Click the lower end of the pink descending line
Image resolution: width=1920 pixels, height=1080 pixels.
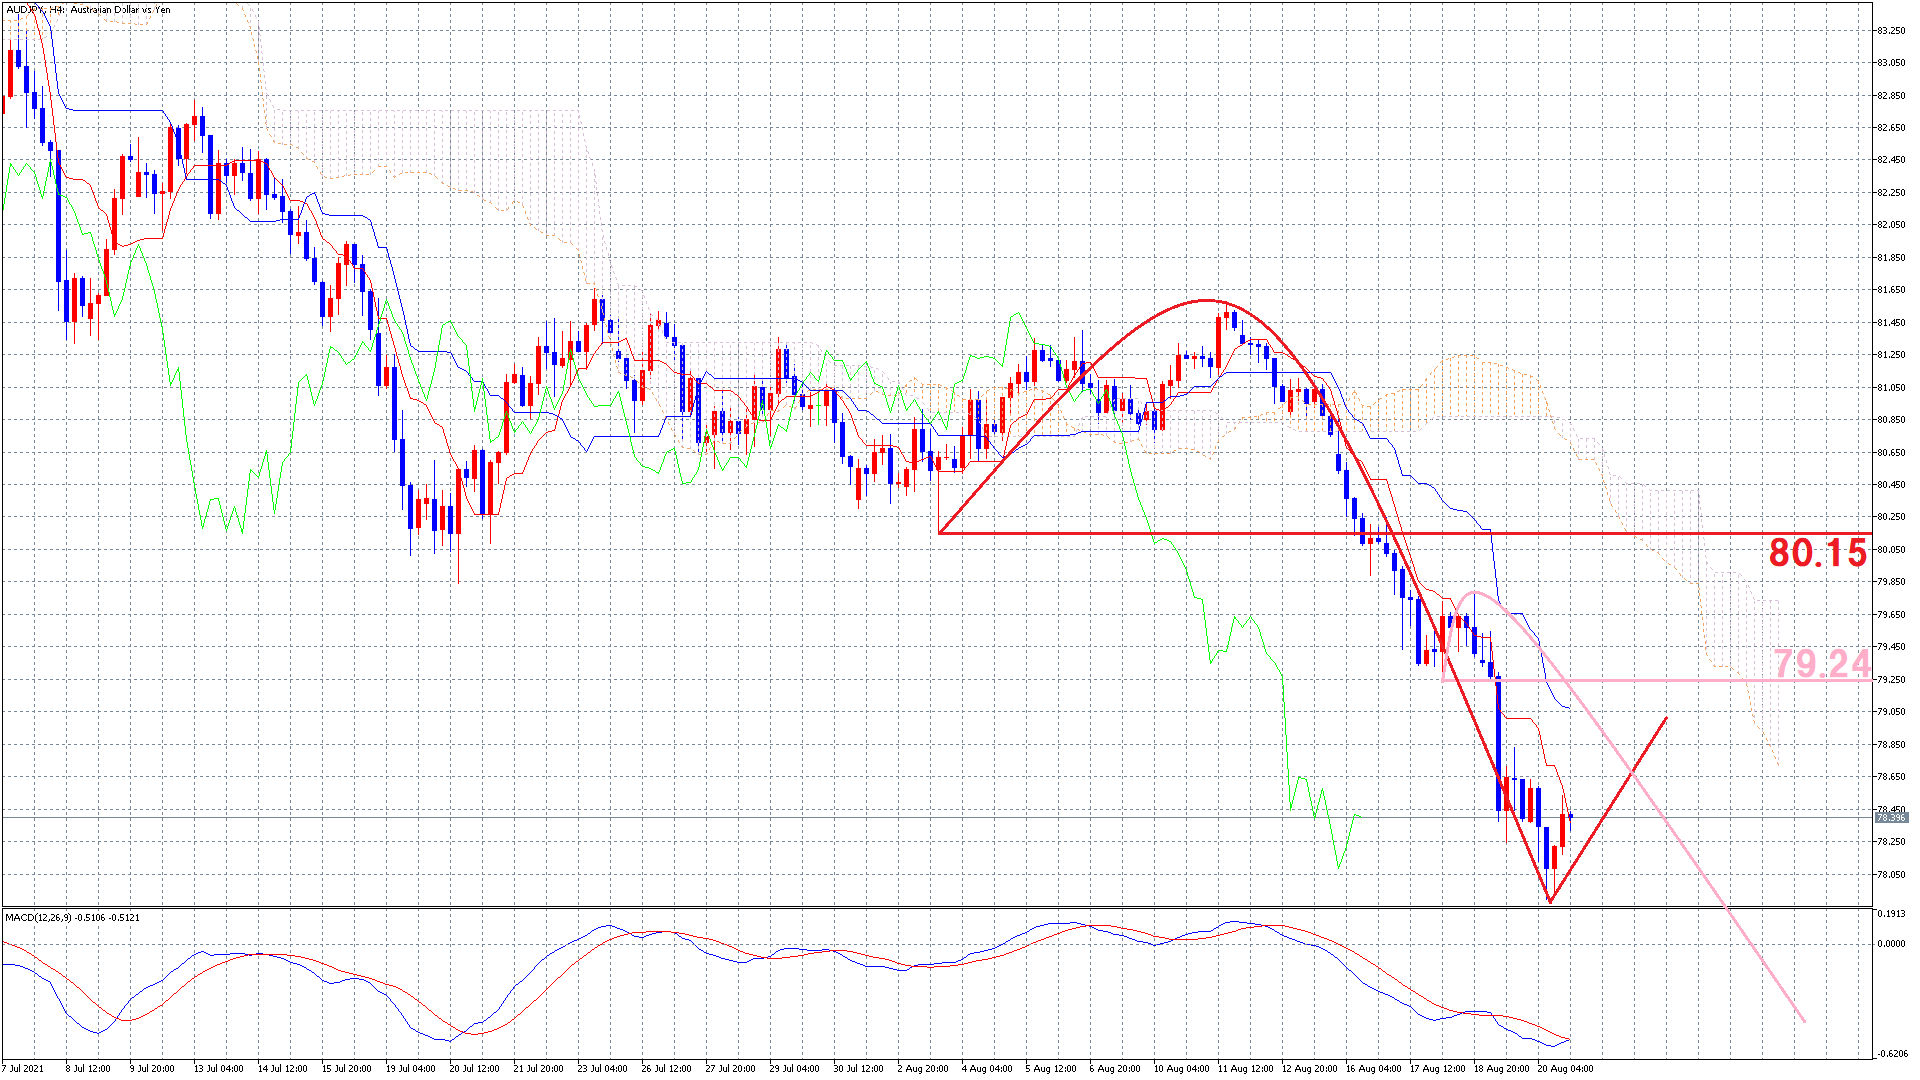pyautogui.click(x=1804, y=1021)
